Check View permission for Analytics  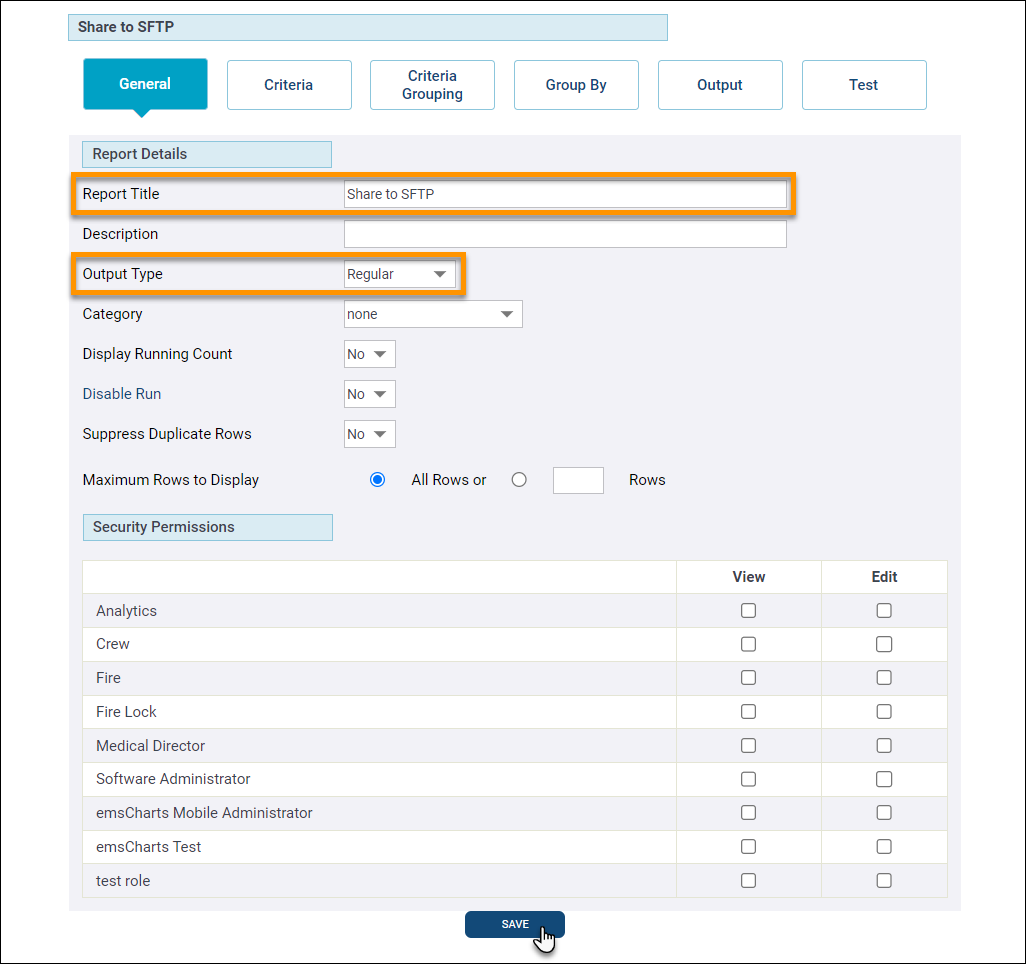click(749, 611)
